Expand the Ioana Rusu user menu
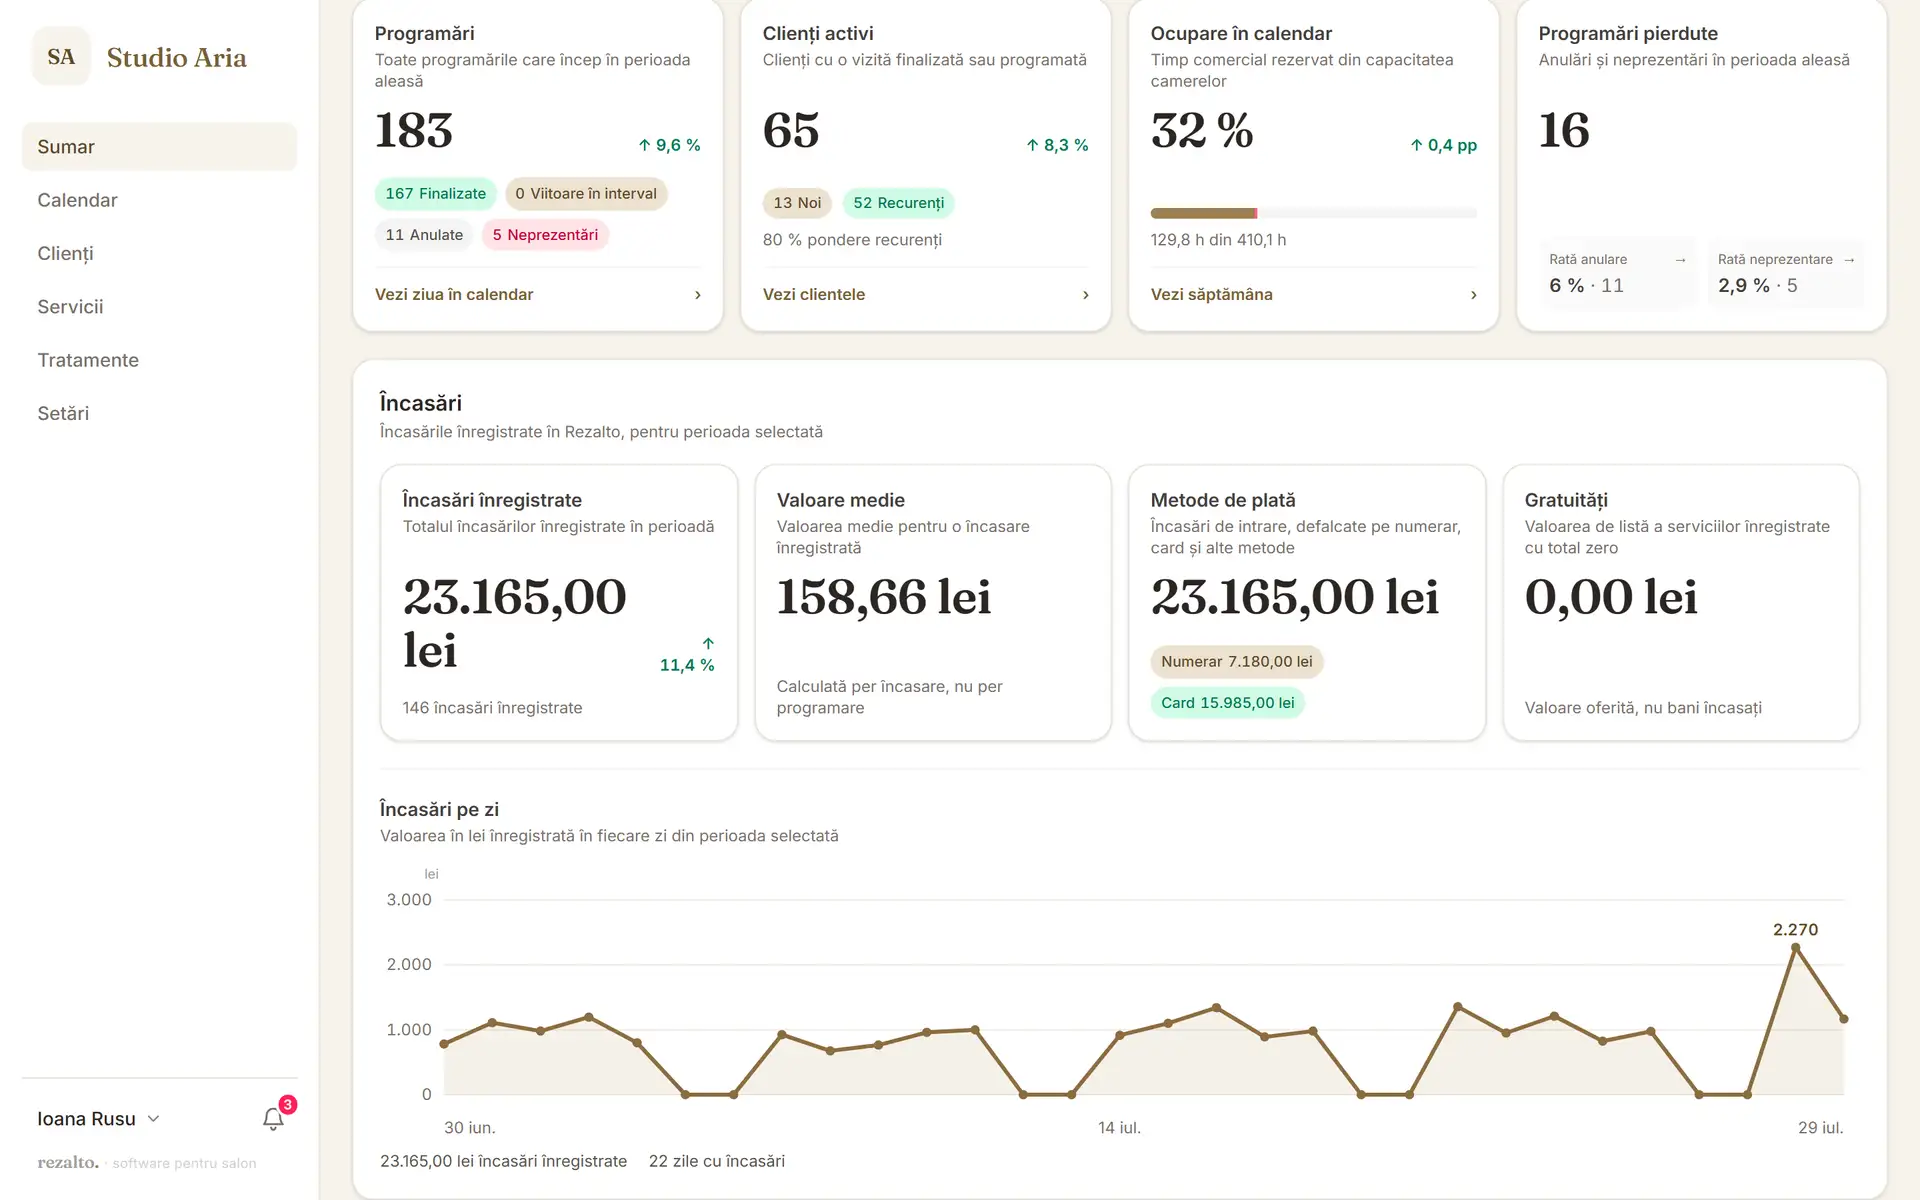Viewport: 1920px width, 1200px height. pos(99,1119)
